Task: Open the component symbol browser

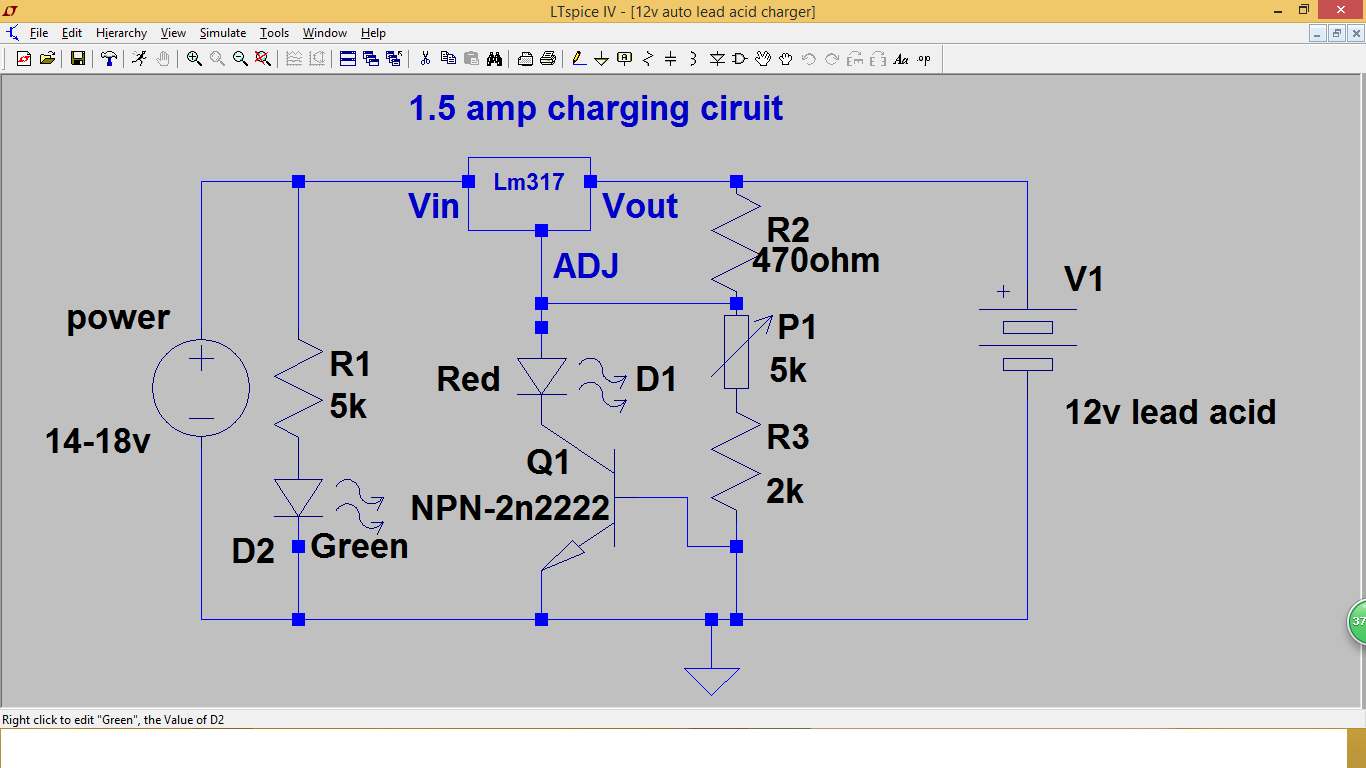Action: [740, 58]
